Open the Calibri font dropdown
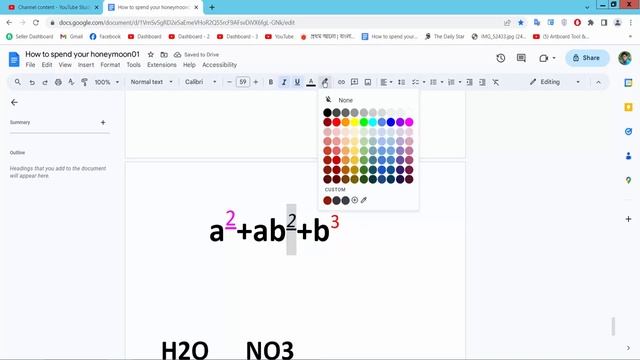This screenshot has height=360, width=640. point(200,82)
